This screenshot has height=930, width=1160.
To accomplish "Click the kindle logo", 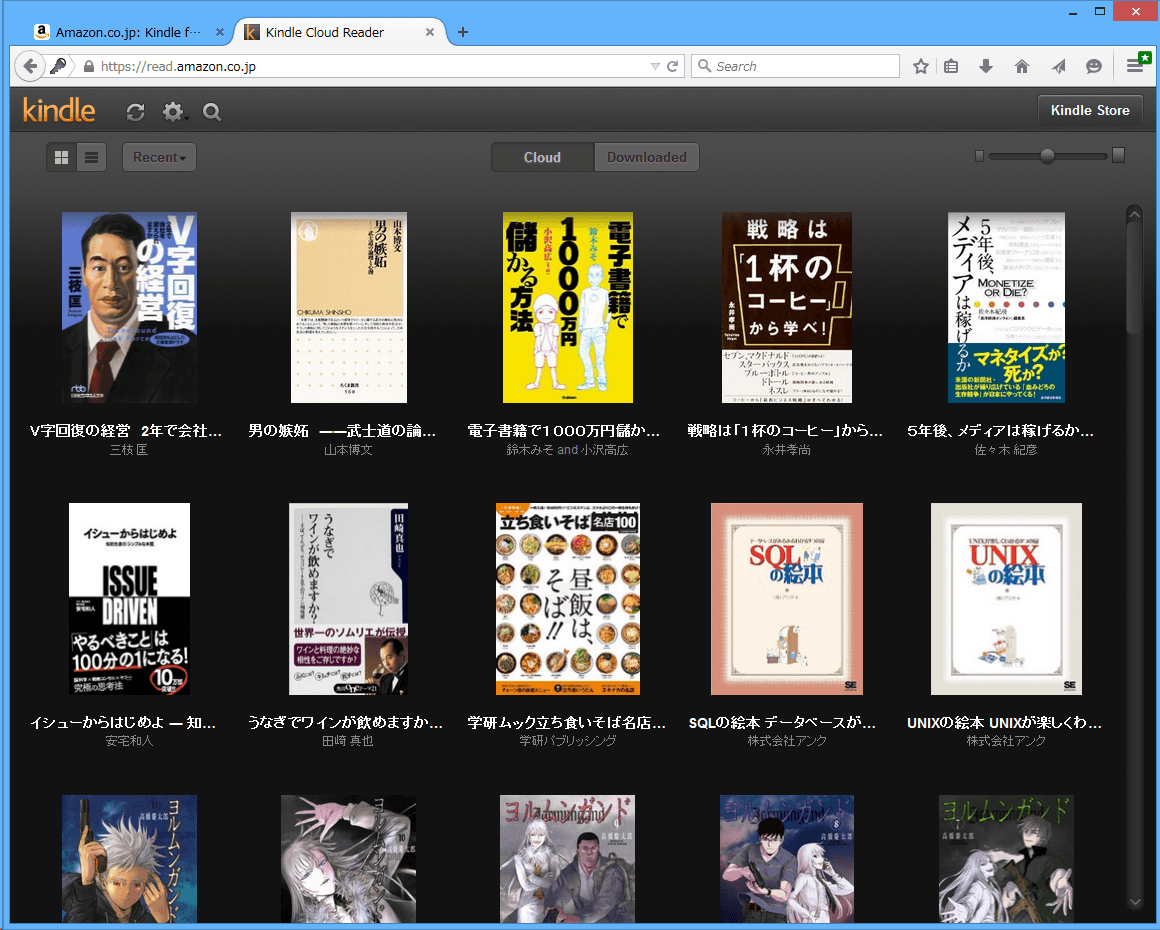I will (x=59, y=111).
